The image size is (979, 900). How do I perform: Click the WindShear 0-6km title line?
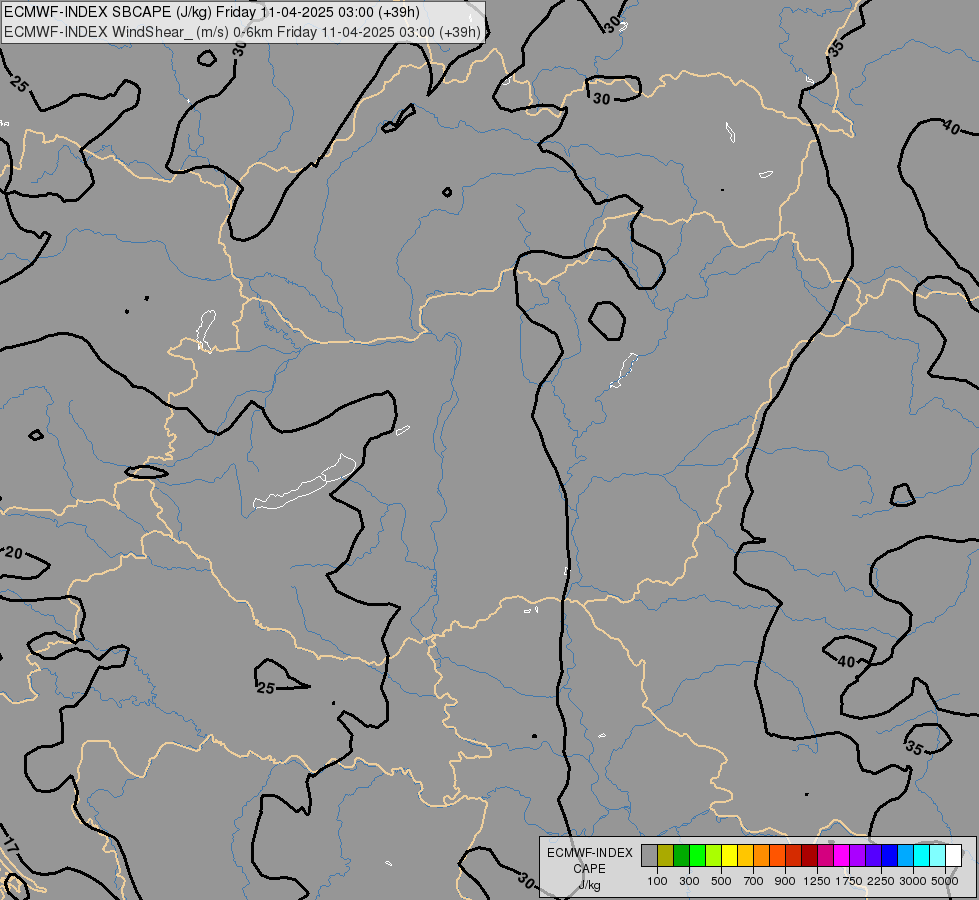click(242, 32)
